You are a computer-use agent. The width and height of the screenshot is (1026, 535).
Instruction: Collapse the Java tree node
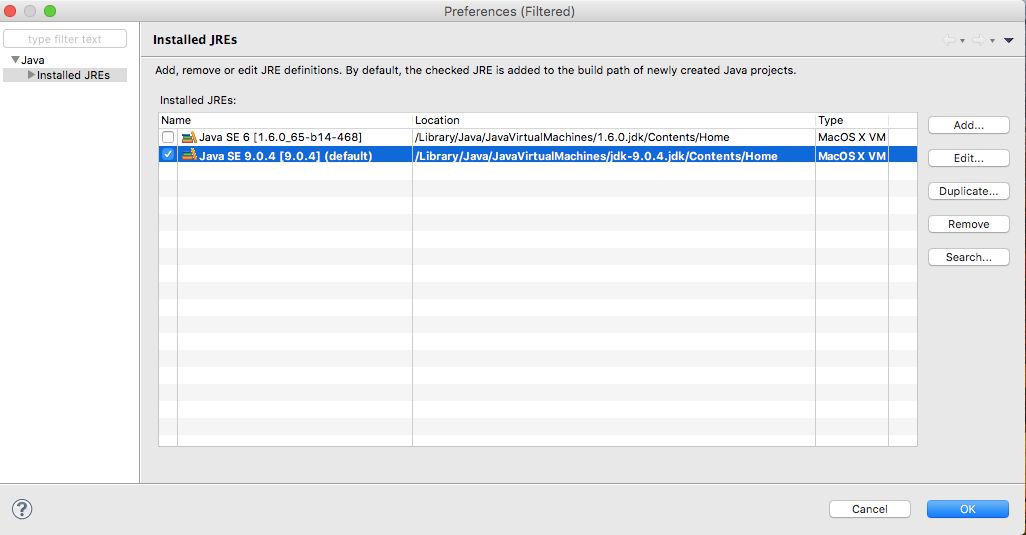[x=15, y=60]
